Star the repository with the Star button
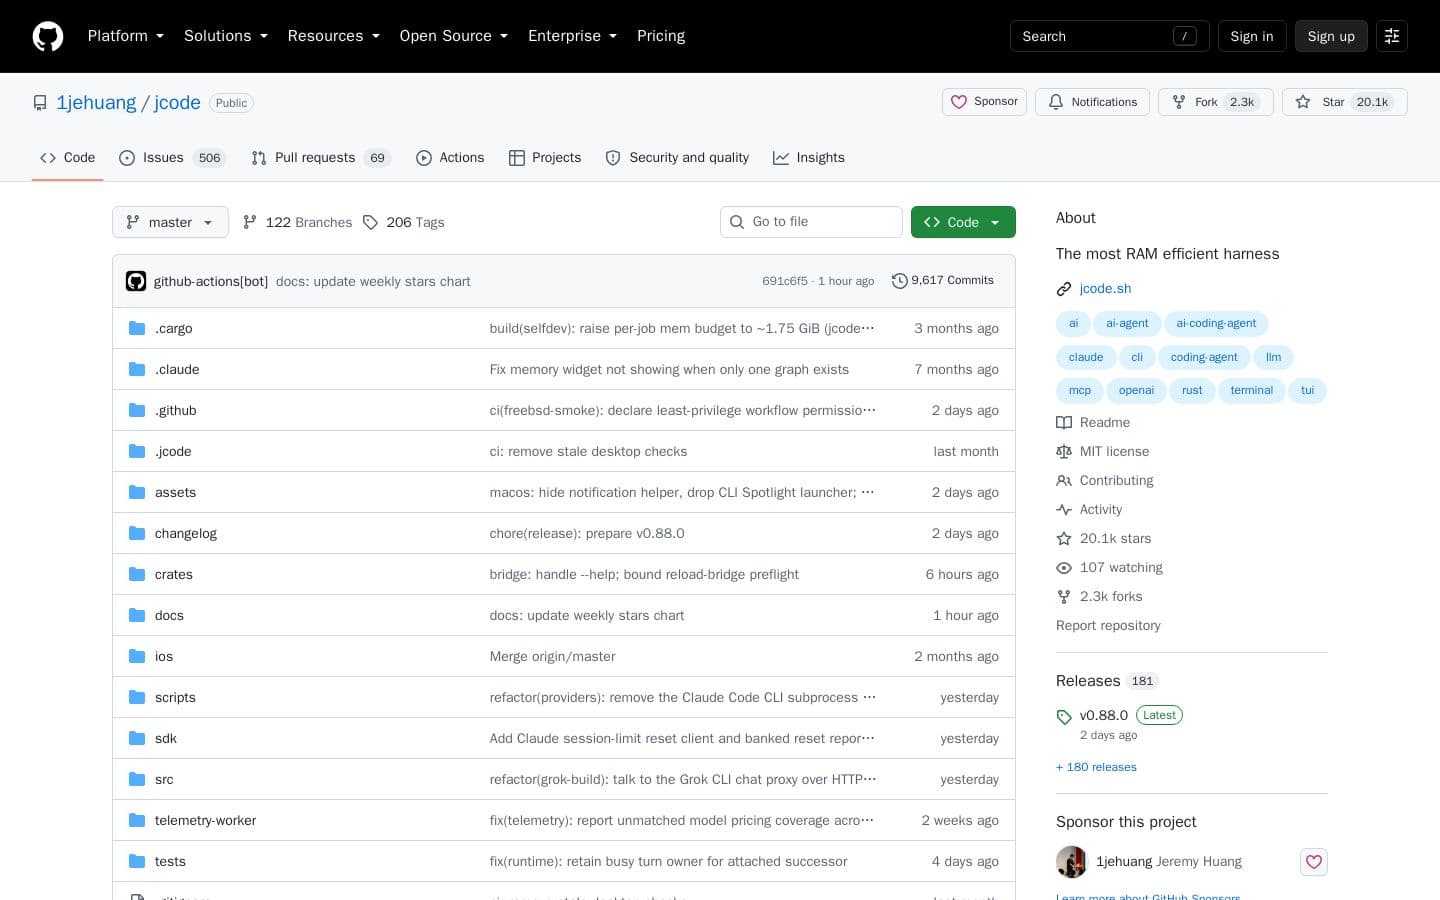The image size is (1440, 900). coord(1344,102)
